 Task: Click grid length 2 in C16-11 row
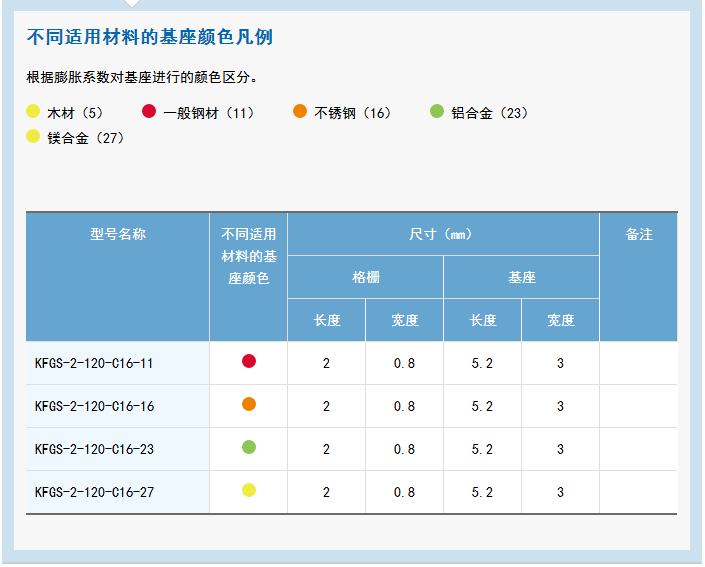(326, 363)
